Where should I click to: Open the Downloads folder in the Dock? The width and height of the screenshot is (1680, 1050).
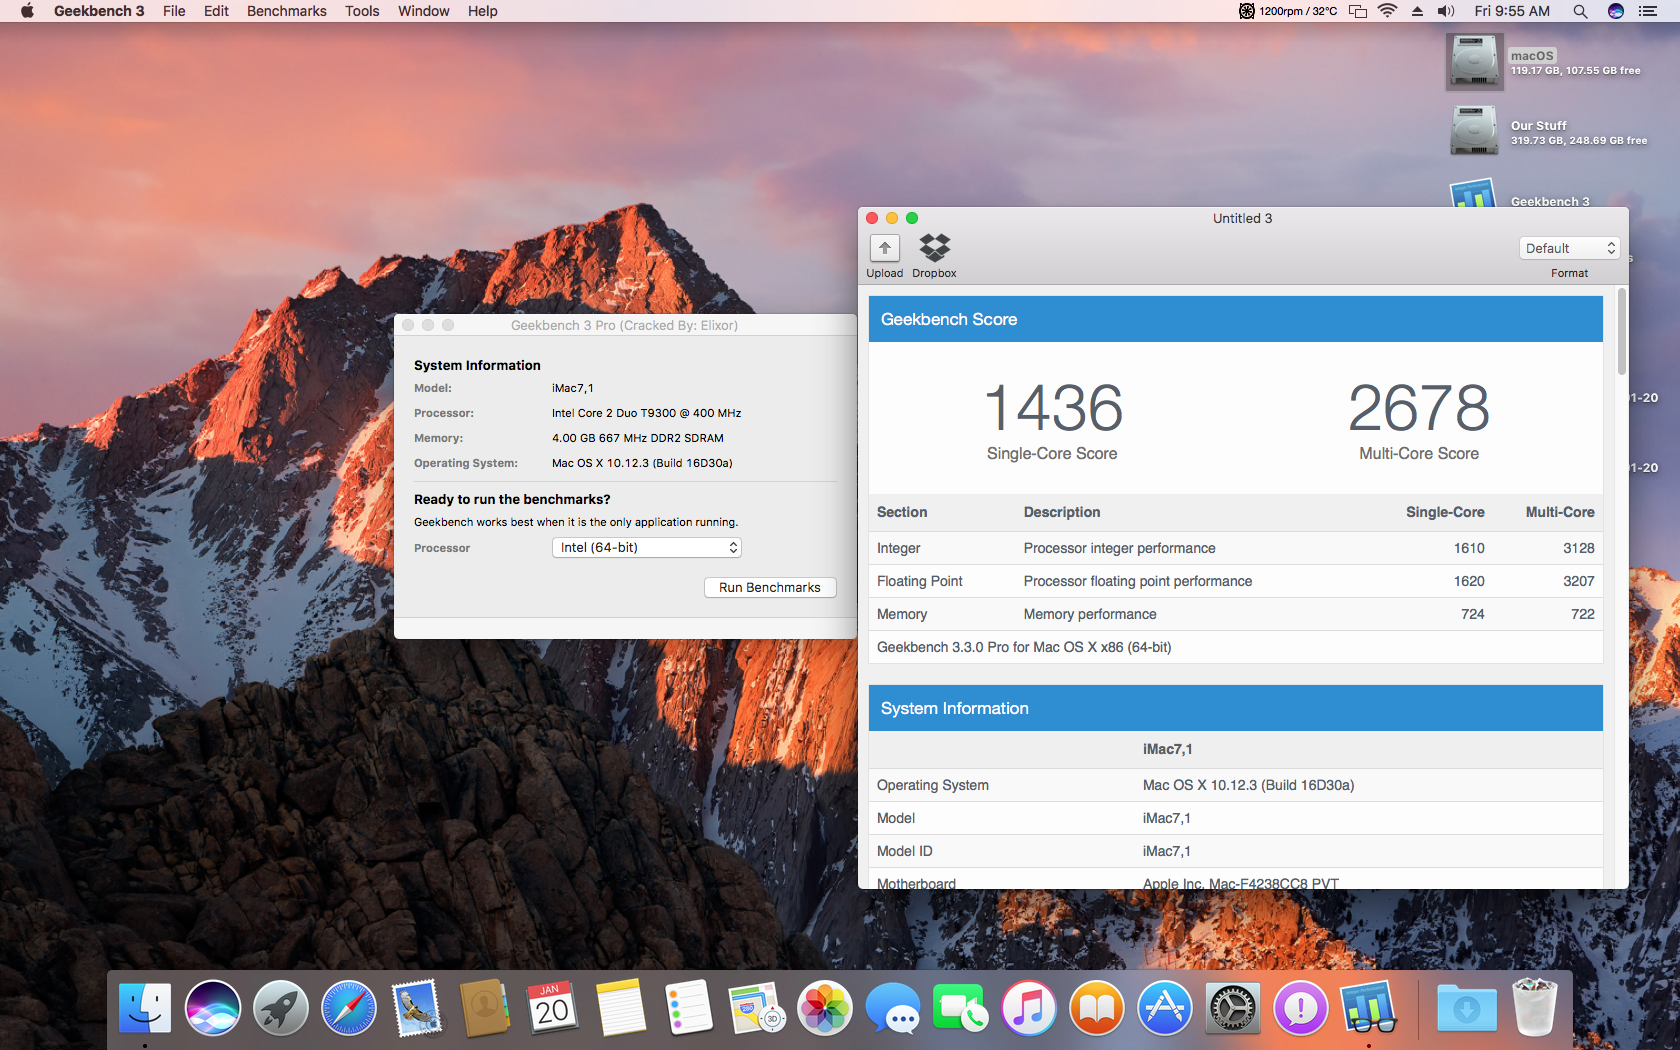pos(1467,1008)
